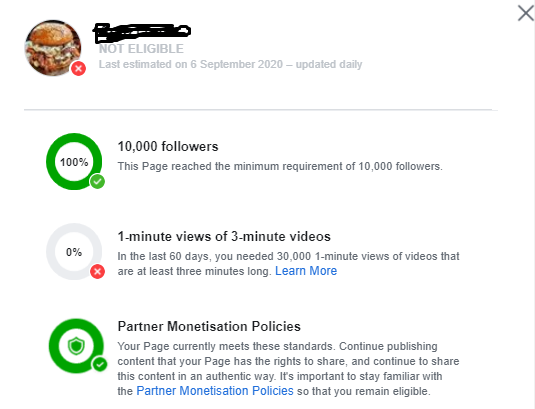Open the Partner Monetisation Policies link
The image size is (535, 409).
(x=215, y=391)
